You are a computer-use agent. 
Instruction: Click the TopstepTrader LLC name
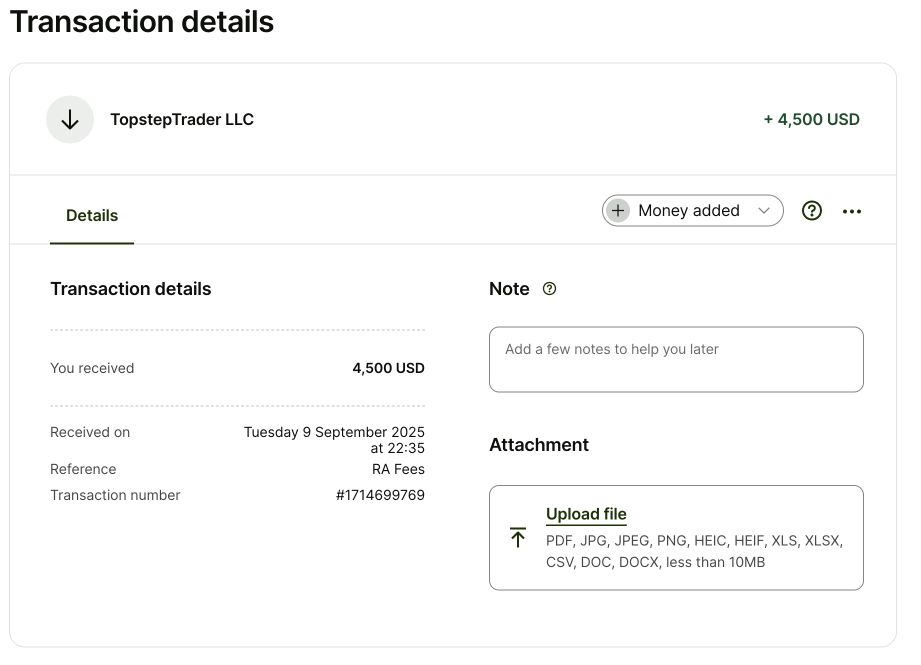[182, 119]
